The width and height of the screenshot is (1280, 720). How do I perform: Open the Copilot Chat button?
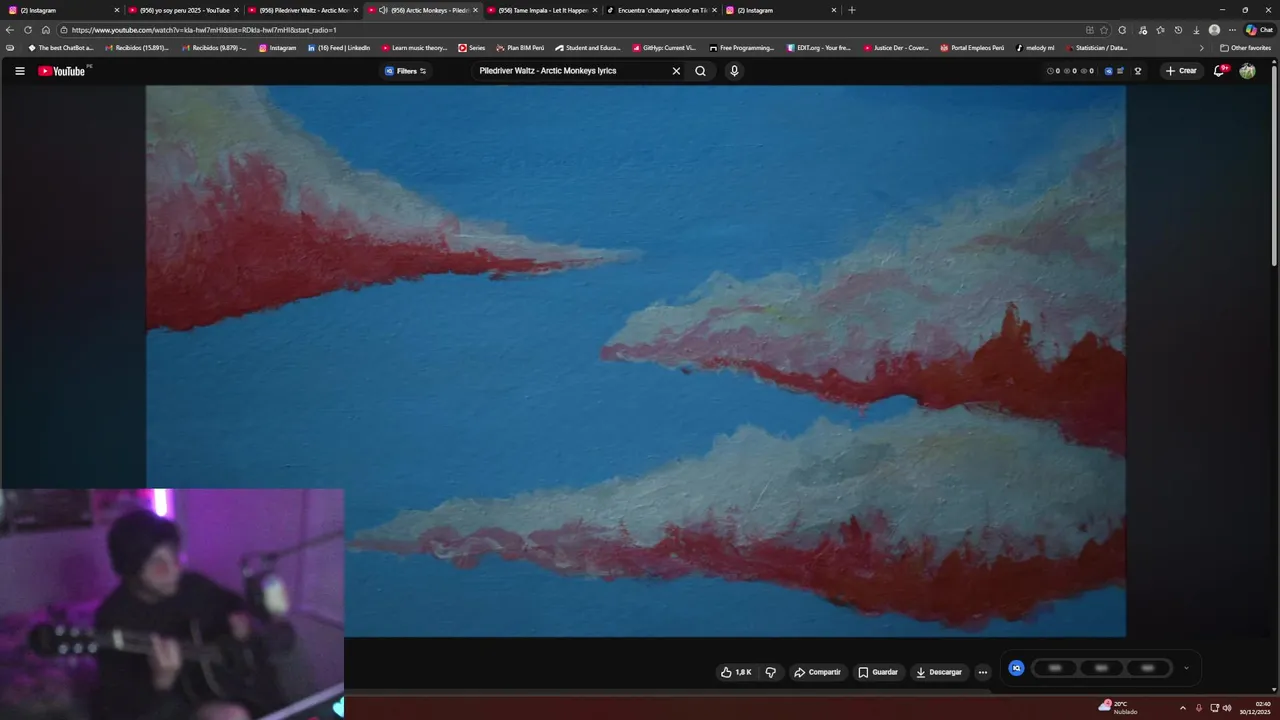click(x=1259, y=30)
